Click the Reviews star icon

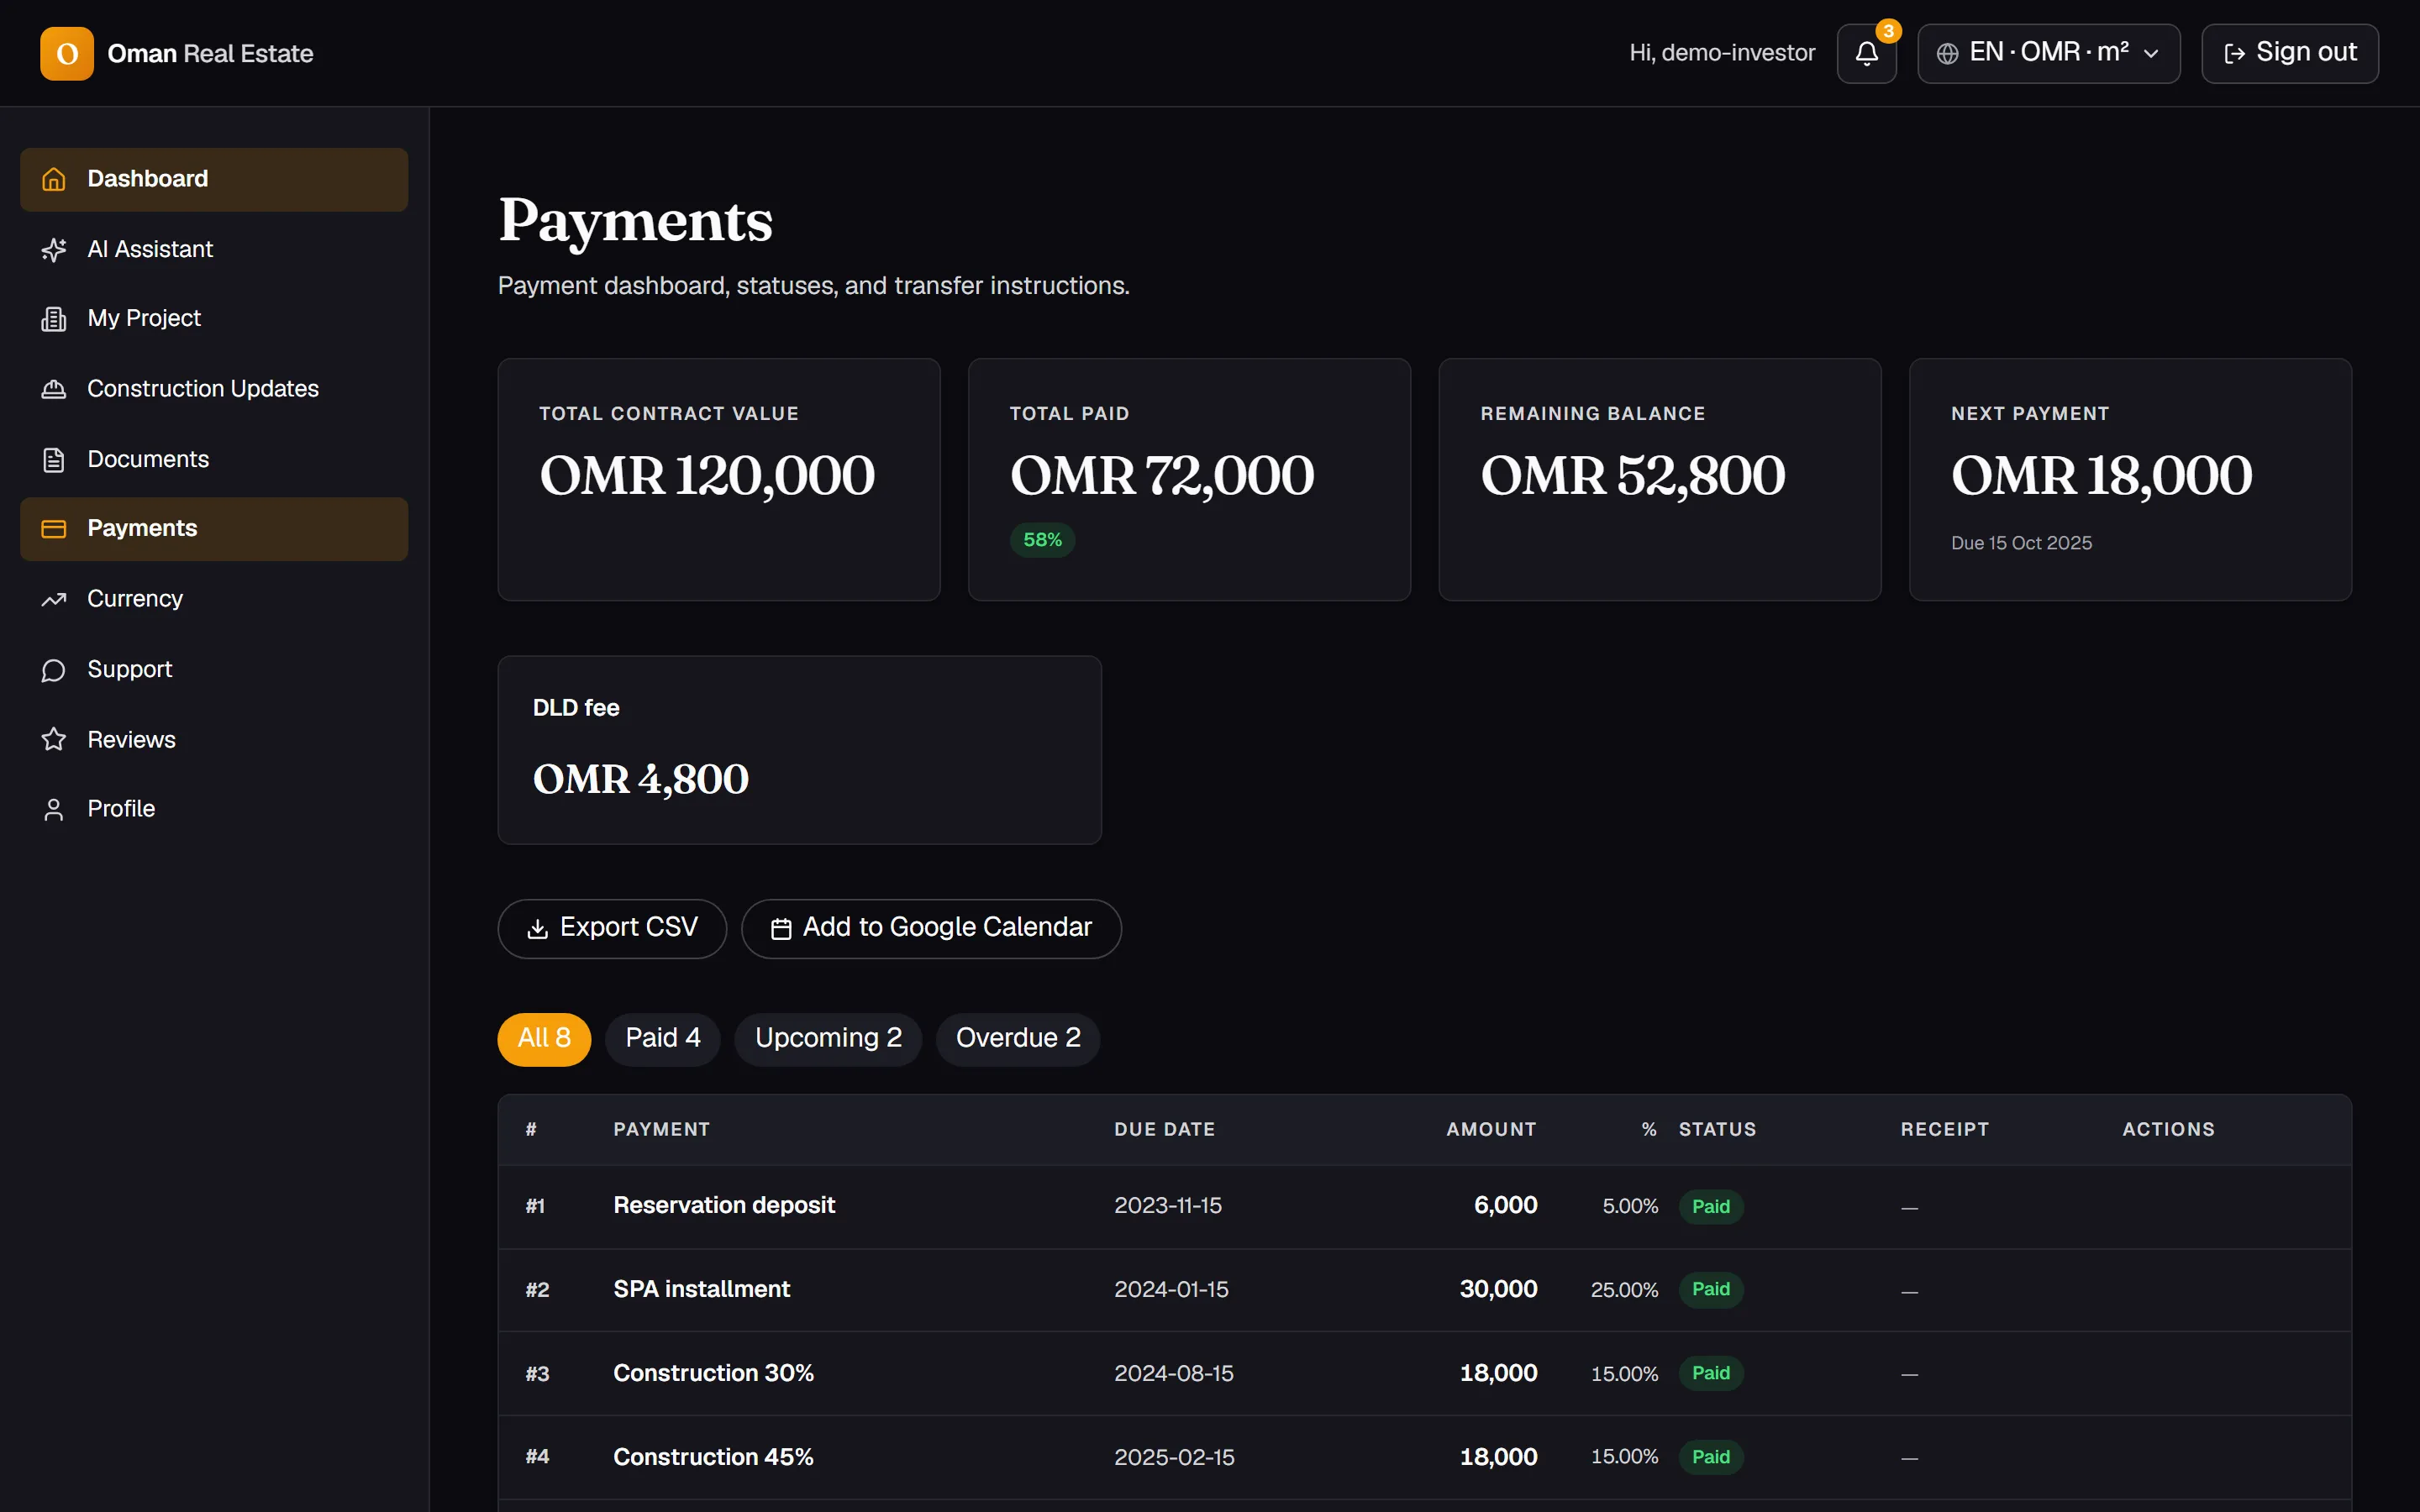point(54,739)
